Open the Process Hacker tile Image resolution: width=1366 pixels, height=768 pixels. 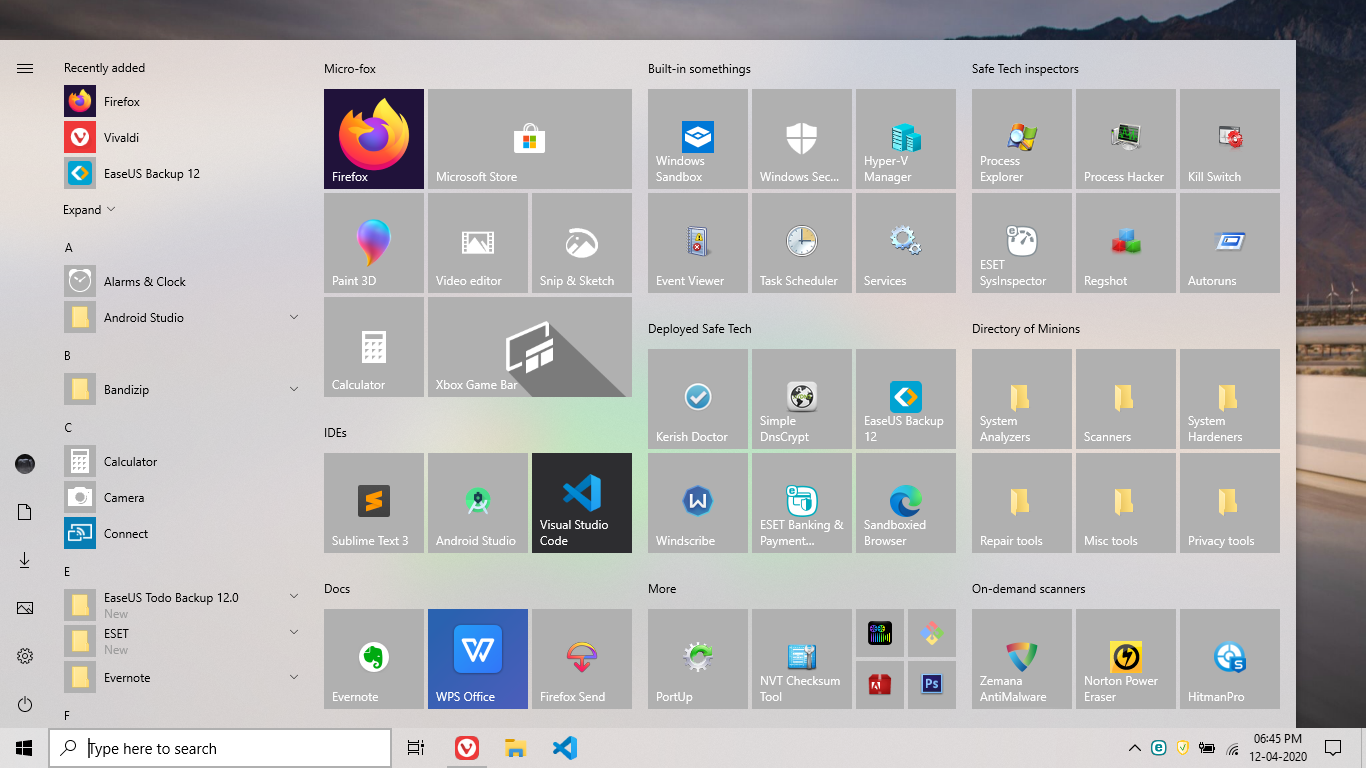1126,139
